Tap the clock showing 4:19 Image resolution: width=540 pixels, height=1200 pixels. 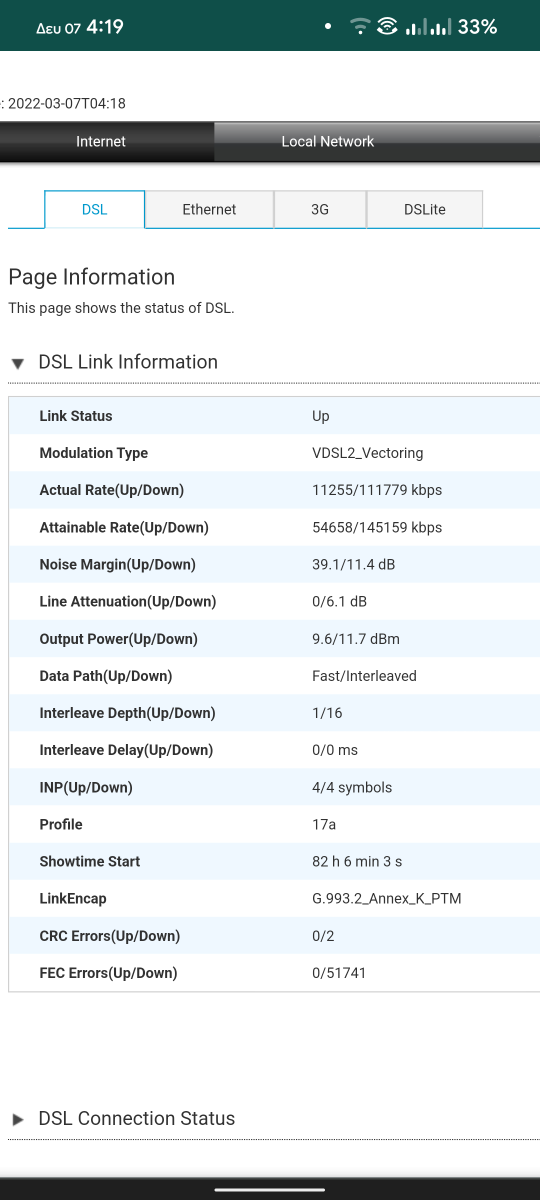(105, 27)
